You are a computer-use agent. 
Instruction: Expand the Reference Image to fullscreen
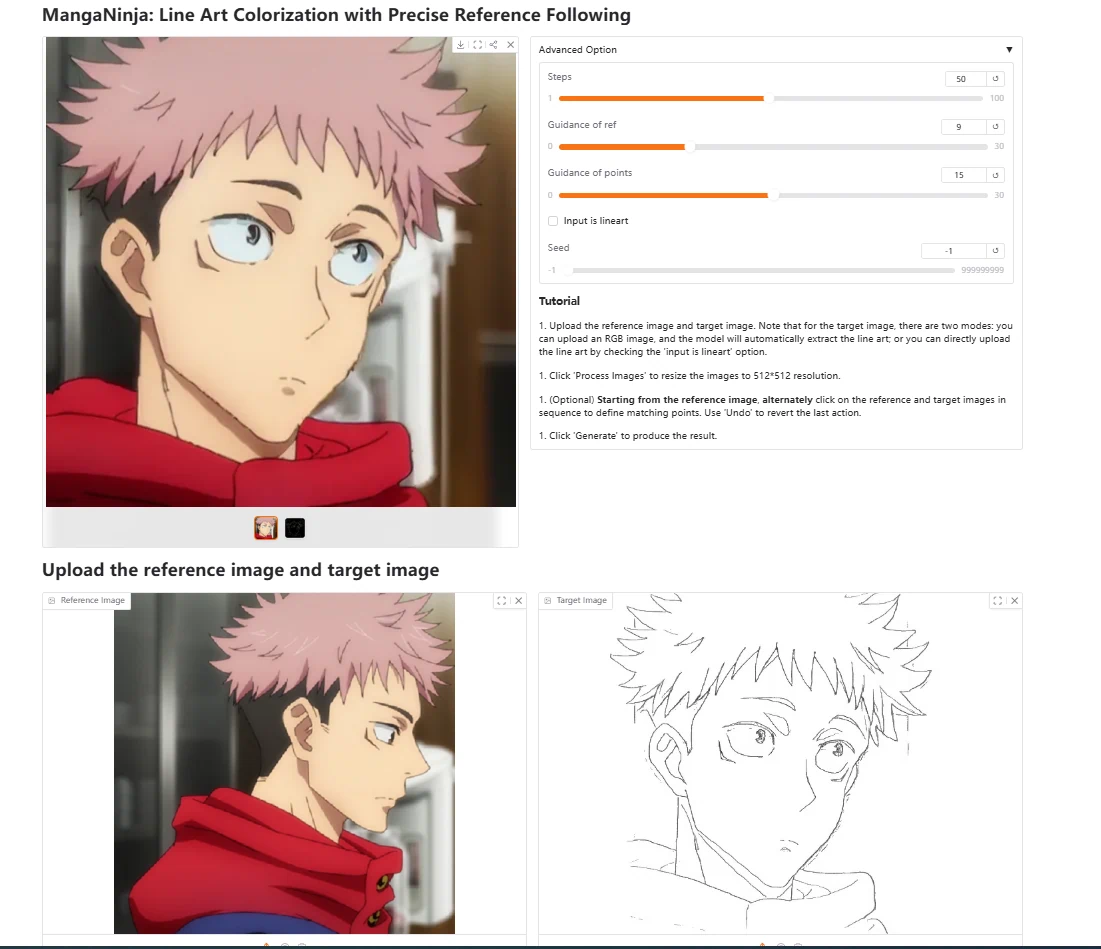(501, 601)
